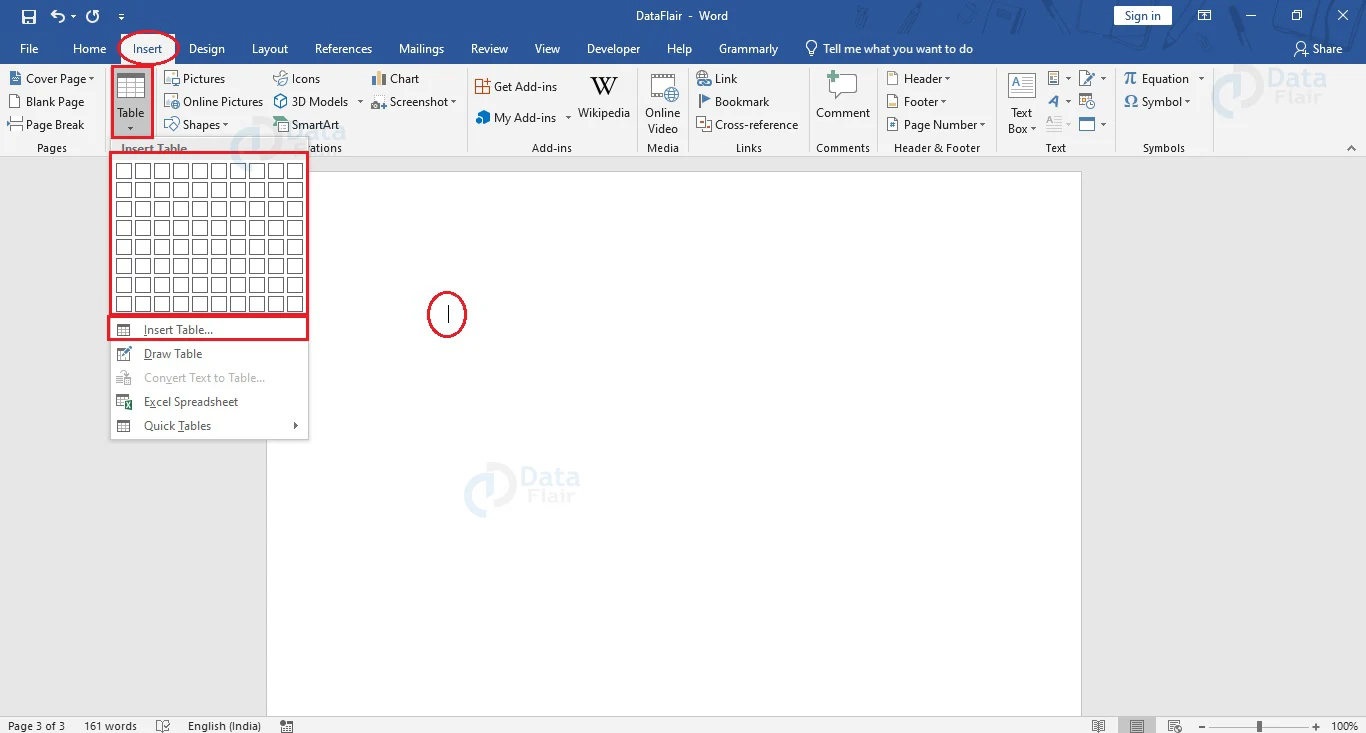Open the 3D Models dropdown arrow
The height and width of the screenshot is (733, 1366).
tap(360, 102)
